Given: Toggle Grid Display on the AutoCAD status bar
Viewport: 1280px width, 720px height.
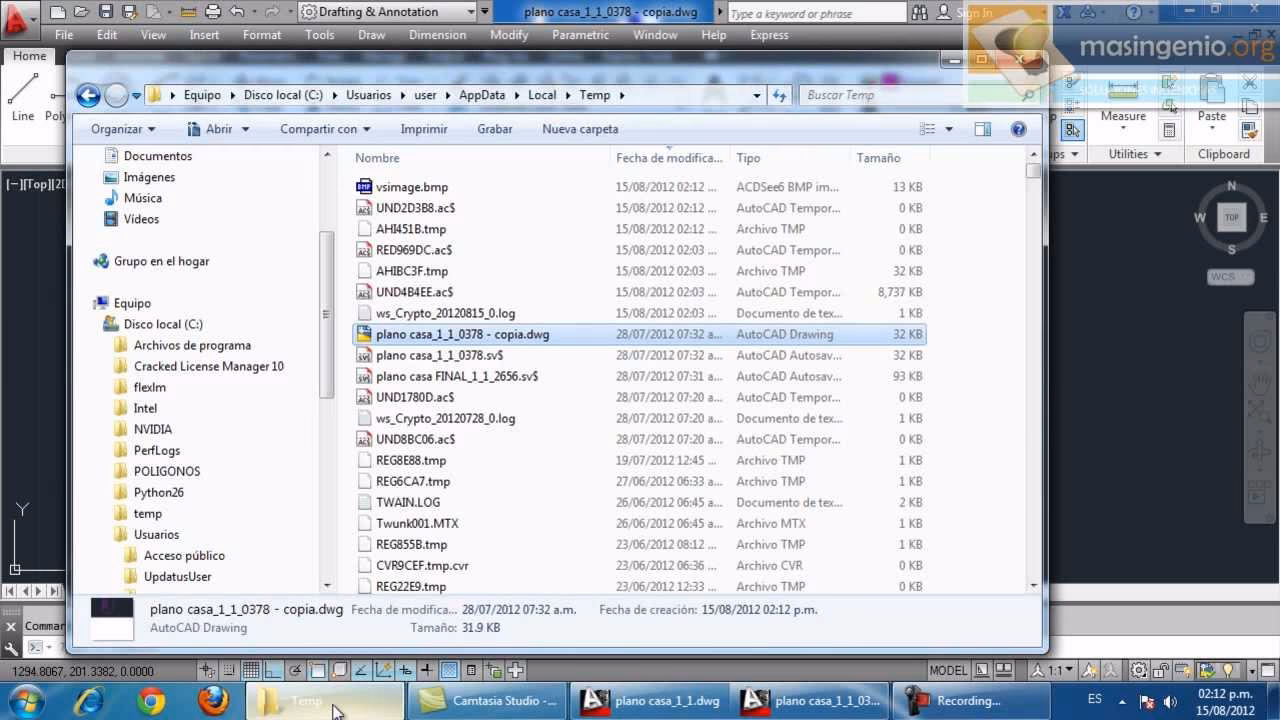Looking at the screenshot, I should 252,670.
